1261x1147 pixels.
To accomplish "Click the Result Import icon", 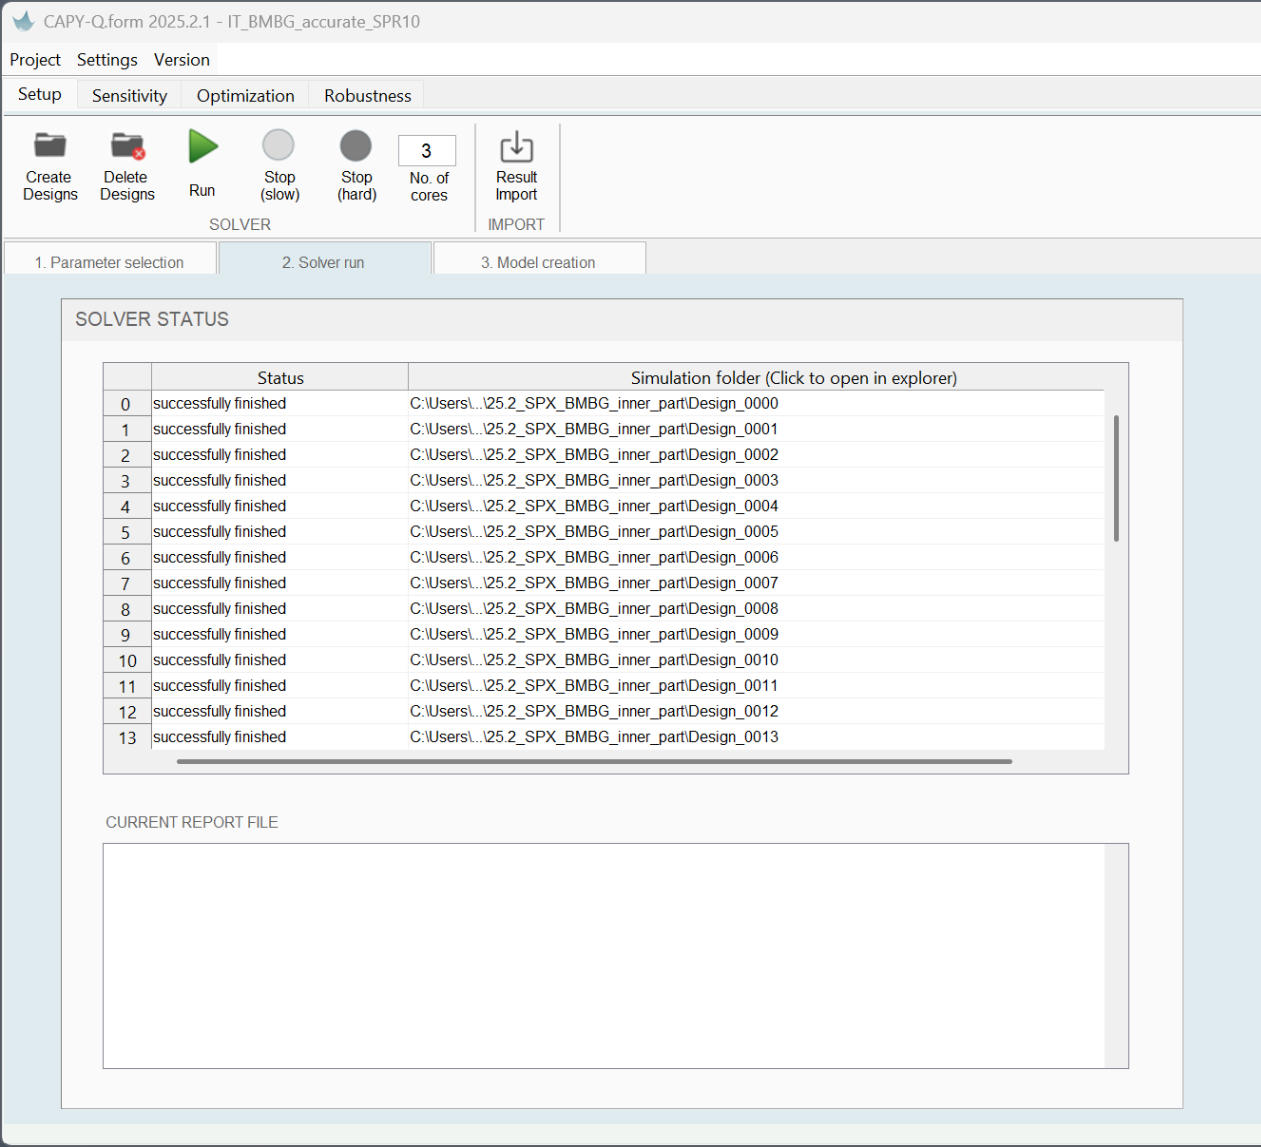I will [x=516, y=147].
